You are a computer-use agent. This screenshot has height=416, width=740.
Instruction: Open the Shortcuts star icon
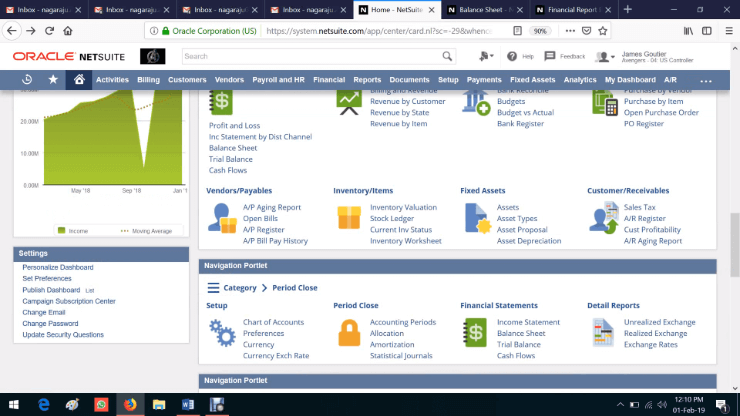coord(53,79)
